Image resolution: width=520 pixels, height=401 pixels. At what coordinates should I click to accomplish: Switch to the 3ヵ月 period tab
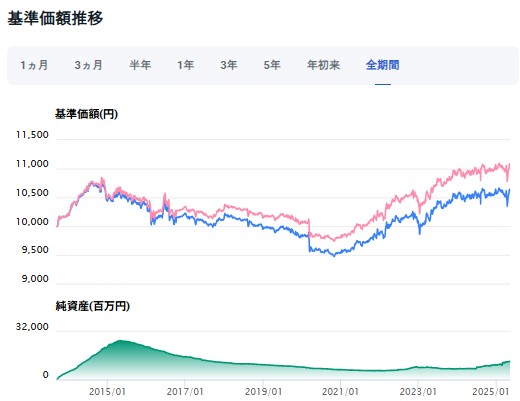tap(88, 65)
